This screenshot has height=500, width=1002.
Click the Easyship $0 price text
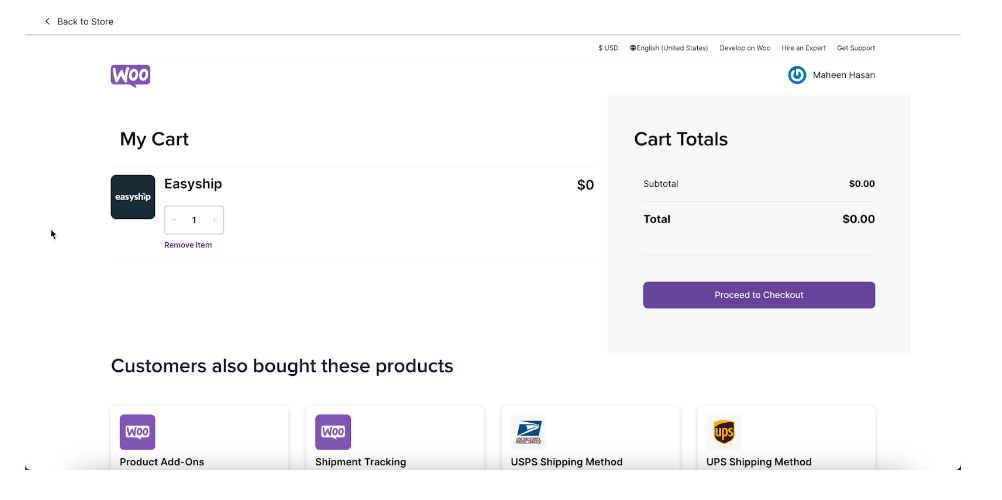(585, 185)
